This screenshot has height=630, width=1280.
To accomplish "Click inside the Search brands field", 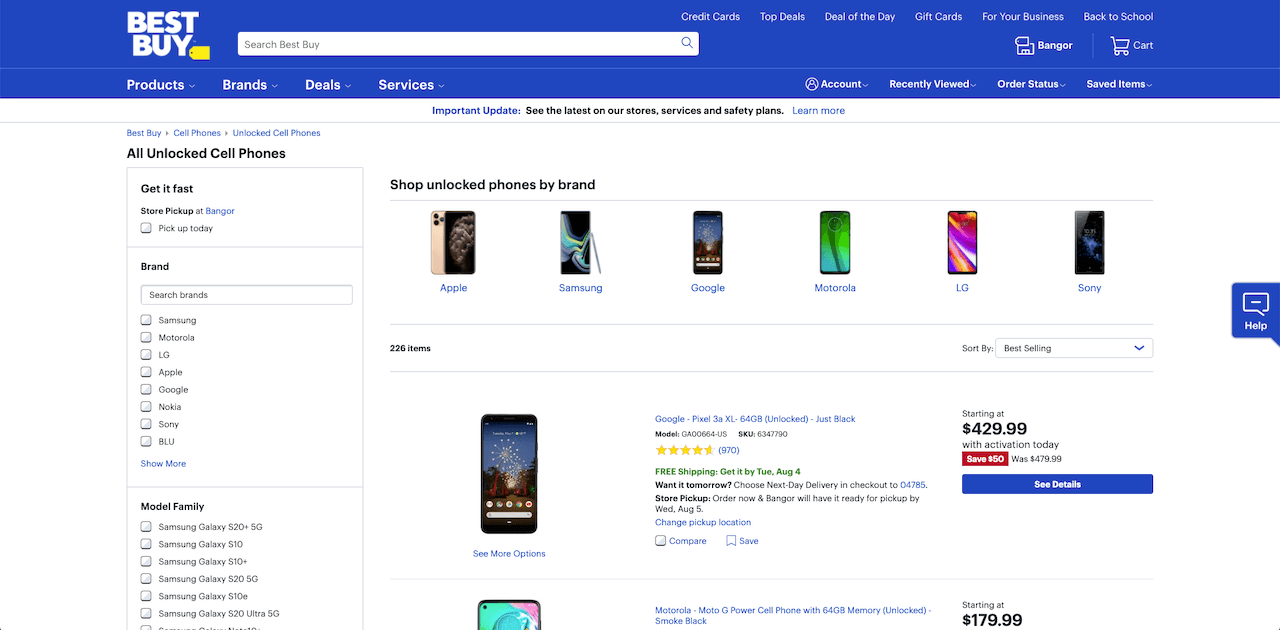I will (x=246, y=294).
